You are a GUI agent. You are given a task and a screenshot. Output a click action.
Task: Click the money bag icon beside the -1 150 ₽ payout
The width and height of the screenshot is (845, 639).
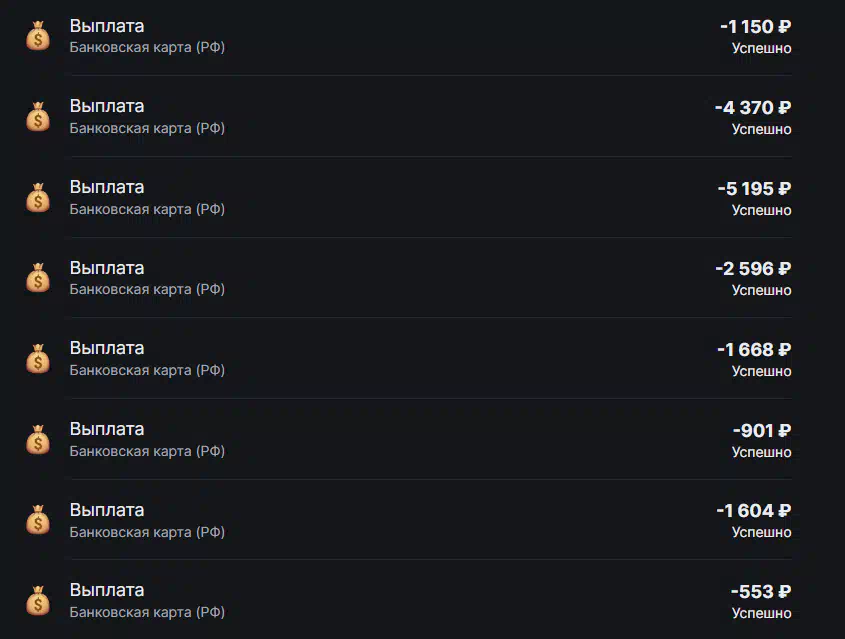[38, 36]
